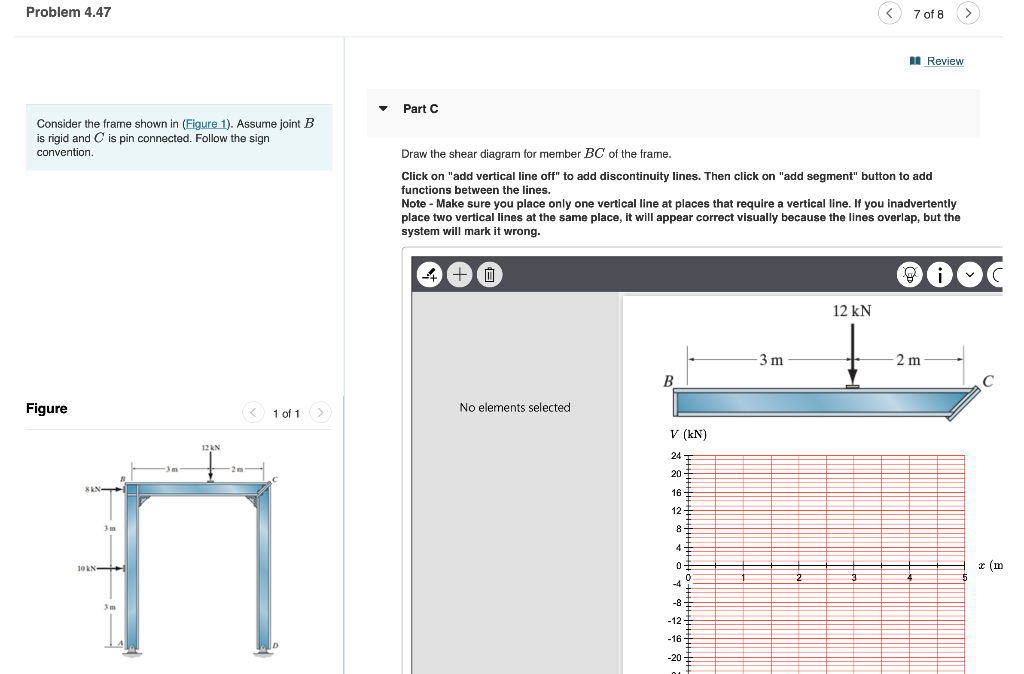Collapse the Part C section triangle
This screenshot has height=674, width=1024.
[x=383, y=108]
